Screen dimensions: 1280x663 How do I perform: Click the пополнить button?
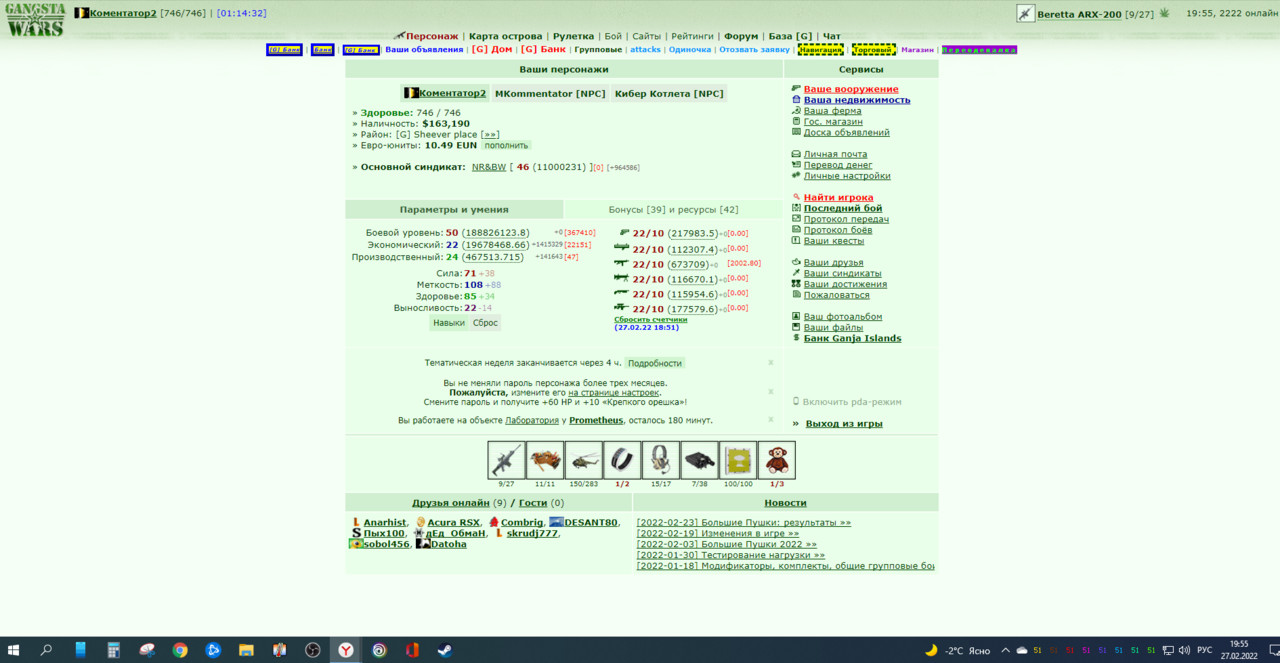[506, 145]
